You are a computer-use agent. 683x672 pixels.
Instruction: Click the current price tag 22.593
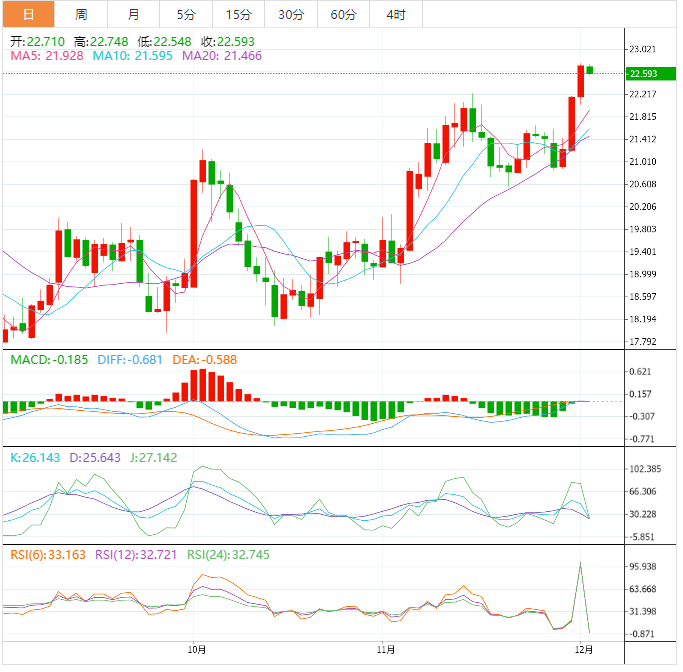(642, 73)
